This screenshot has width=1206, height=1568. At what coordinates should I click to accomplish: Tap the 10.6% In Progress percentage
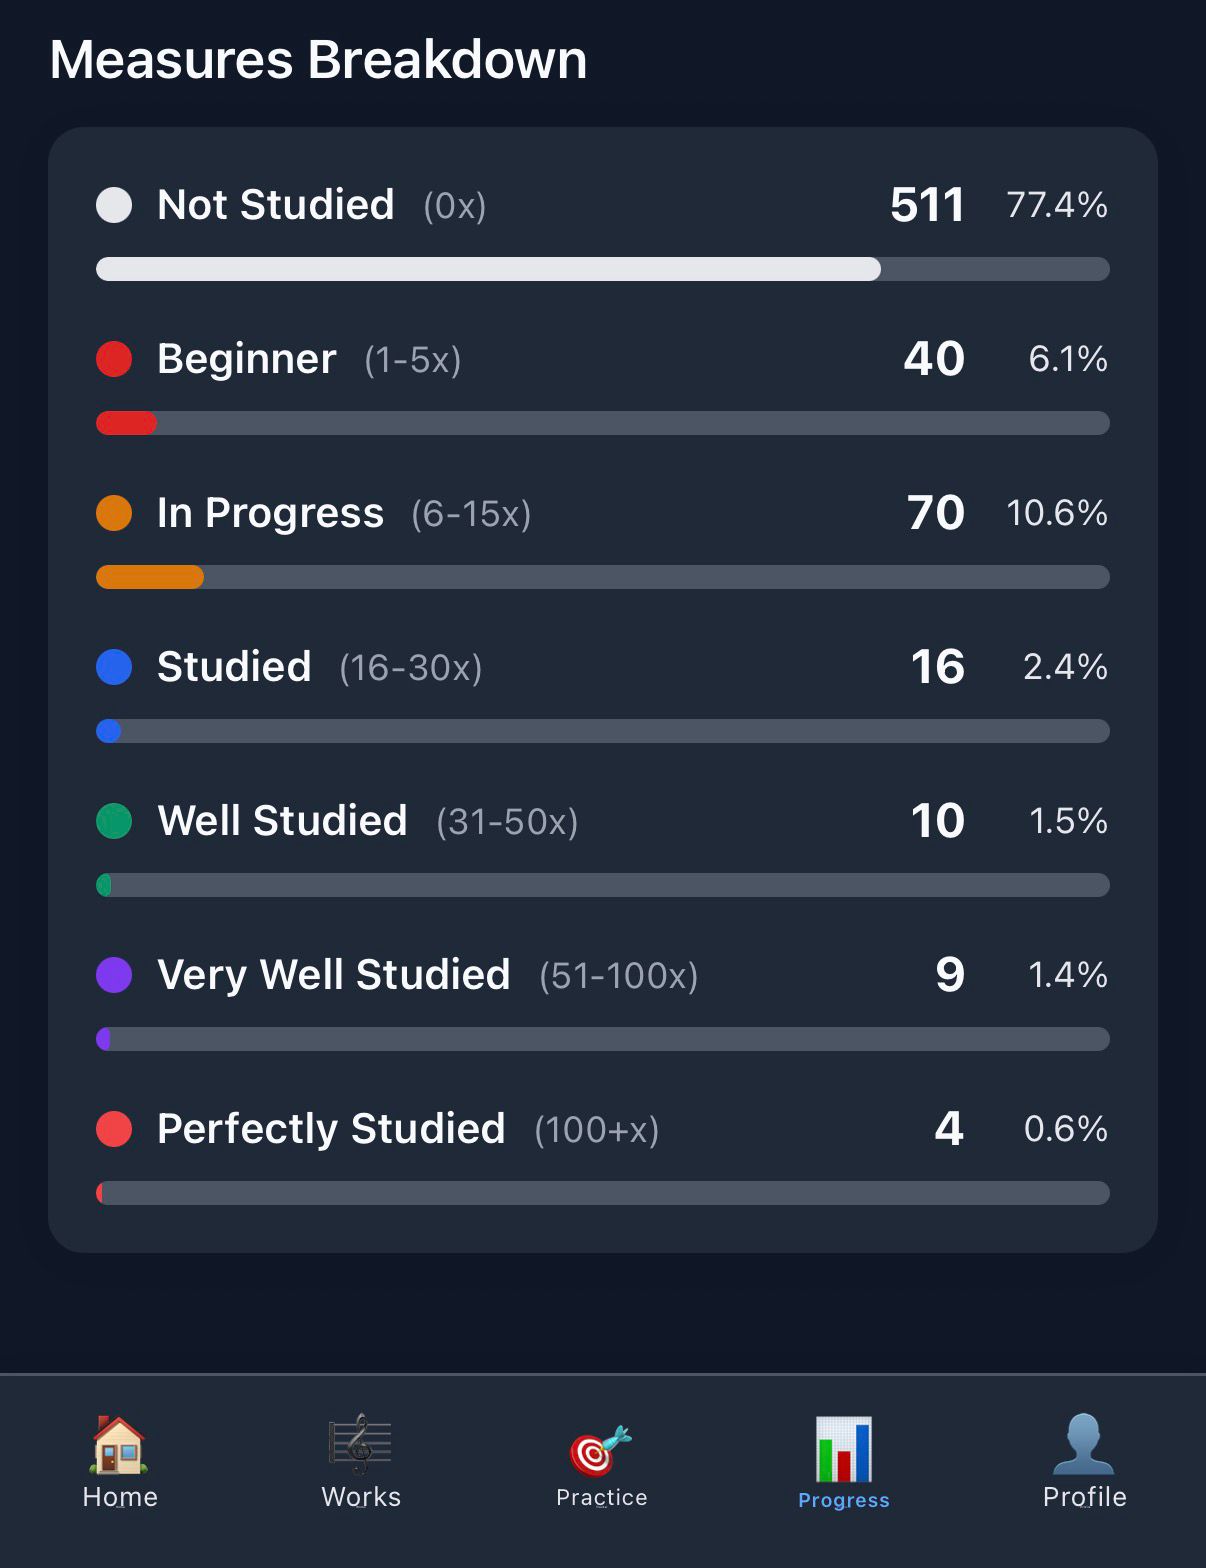(1056, 513)
